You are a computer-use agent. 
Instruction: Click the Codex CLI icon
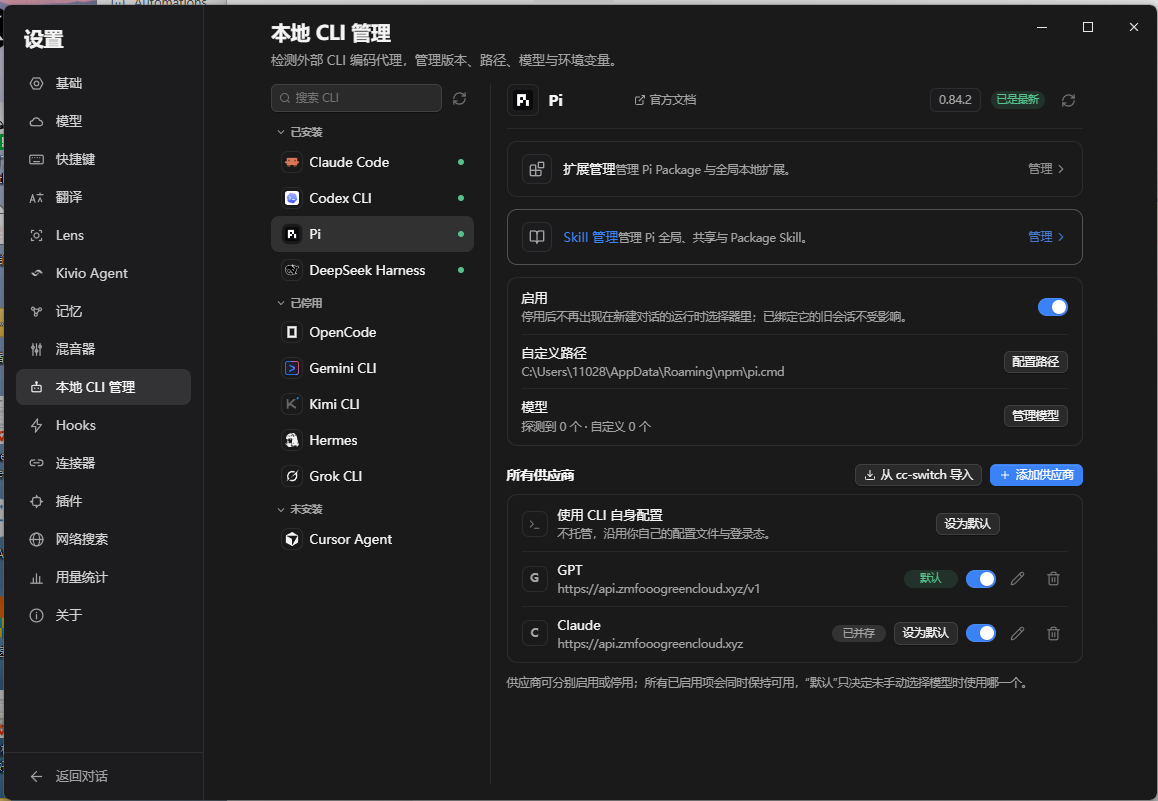click(292, 198)
